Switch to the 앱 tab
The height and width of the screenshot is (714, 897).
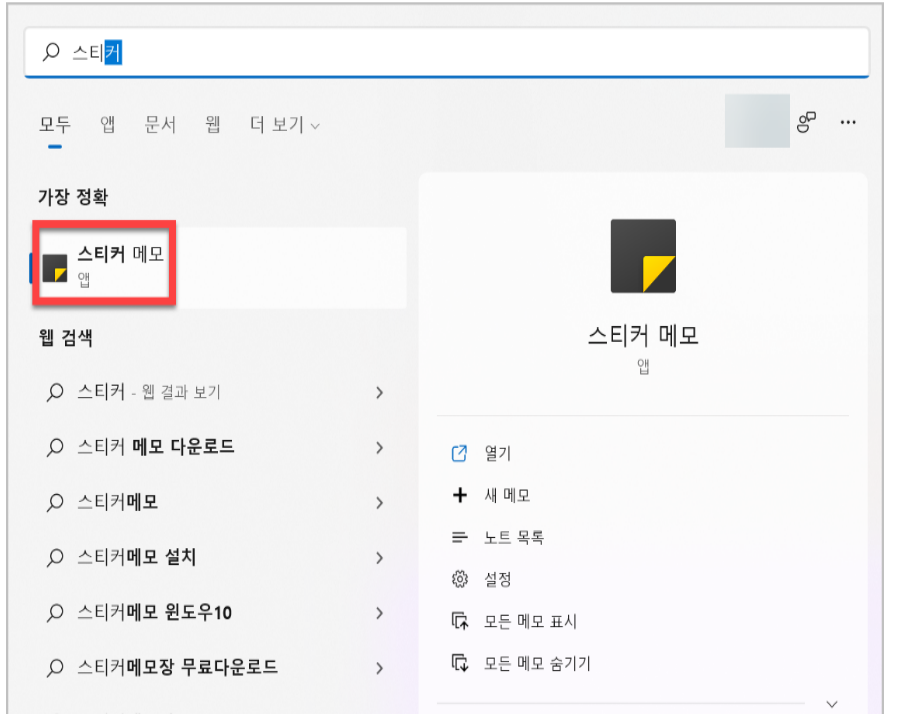(x=108, y=124)
